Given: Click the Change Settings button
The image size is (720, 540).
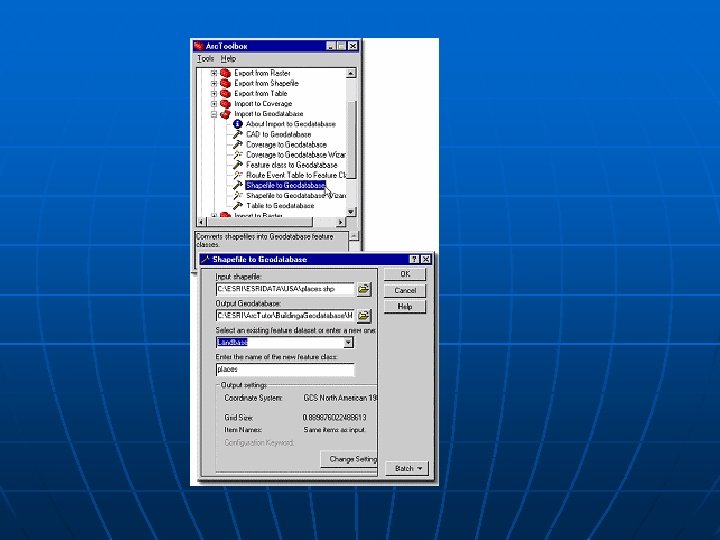Looking at the screenshot, I should [349, 459].
